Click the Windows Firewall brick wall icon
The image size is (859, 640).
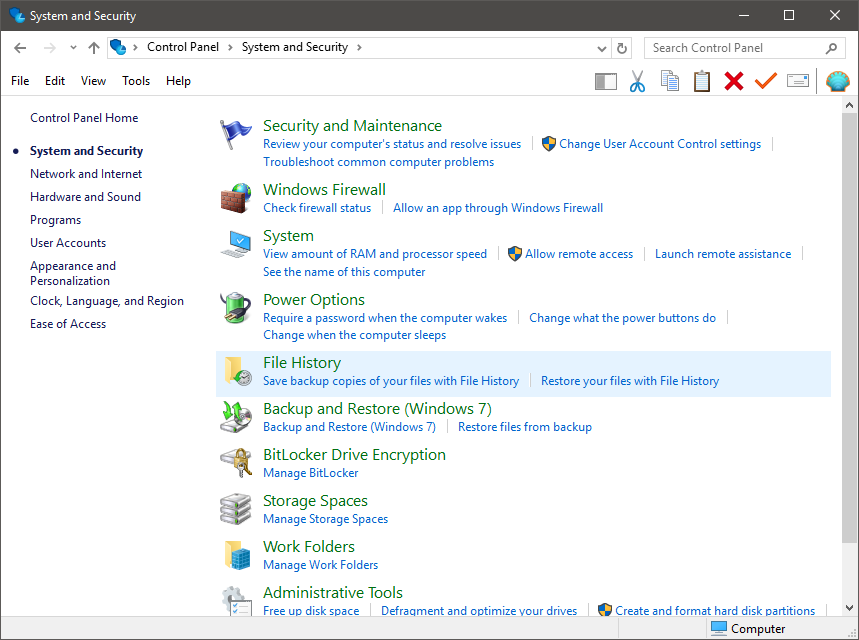click(x=236, y=198)
